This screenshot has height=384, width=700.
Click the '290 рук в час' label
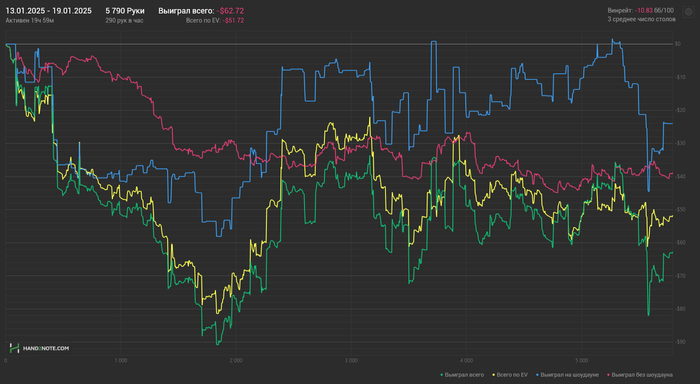[x=124, y=21]
